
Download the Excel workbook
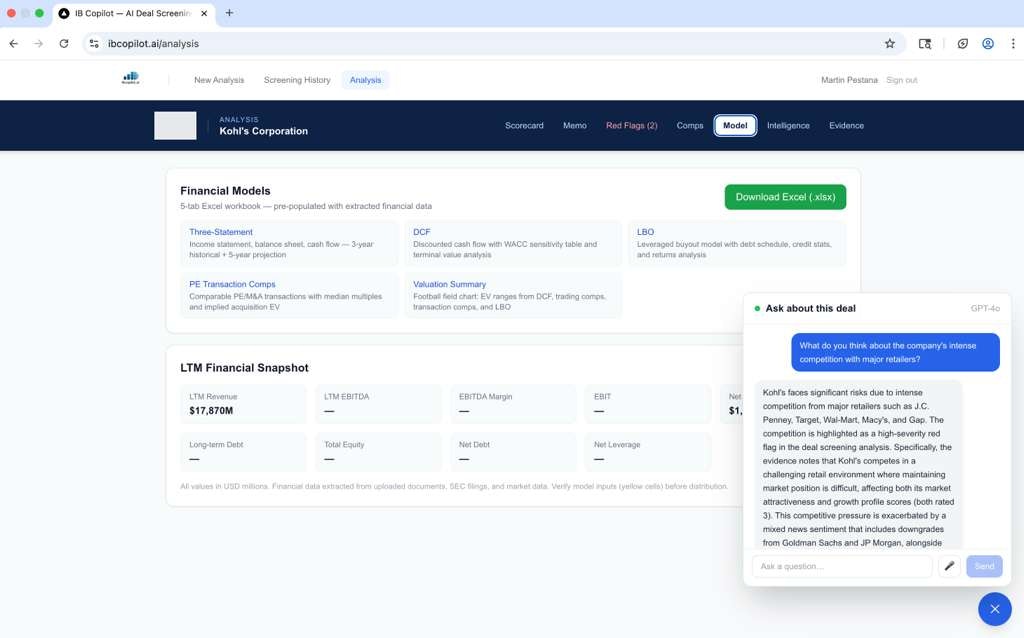pos(785,197)
